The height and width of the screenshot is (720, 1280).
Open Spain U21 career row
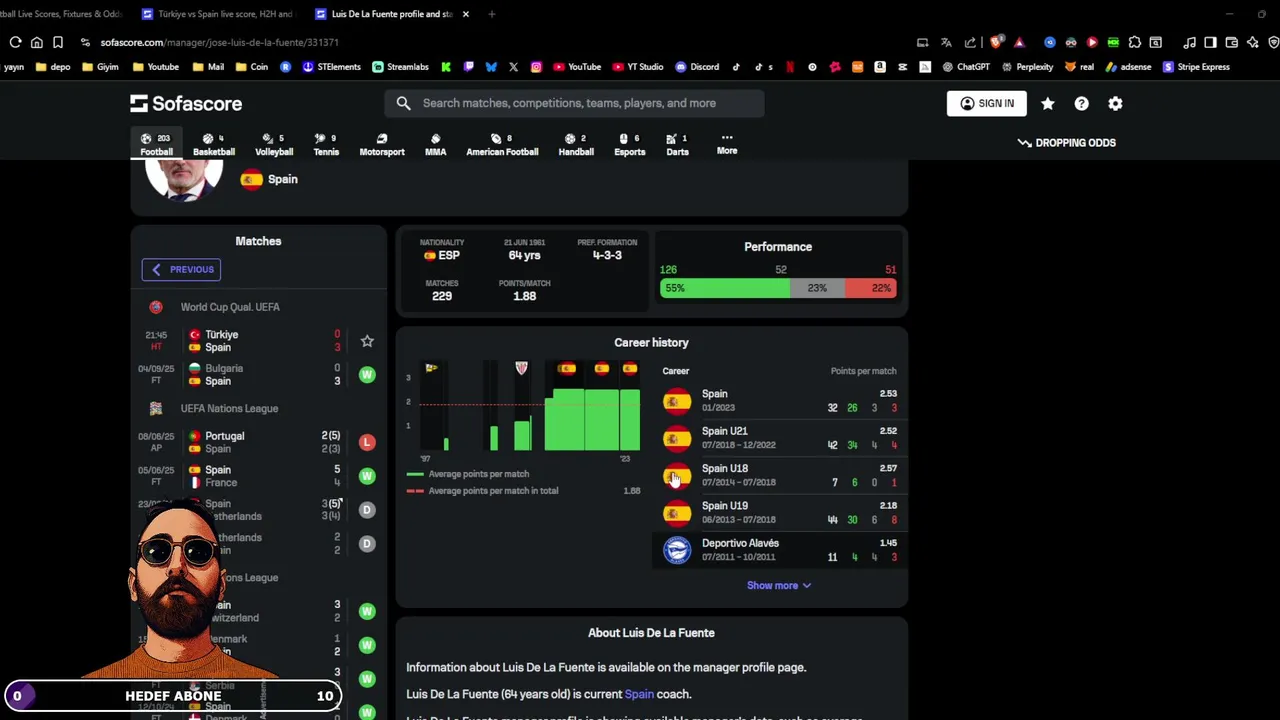780,438
